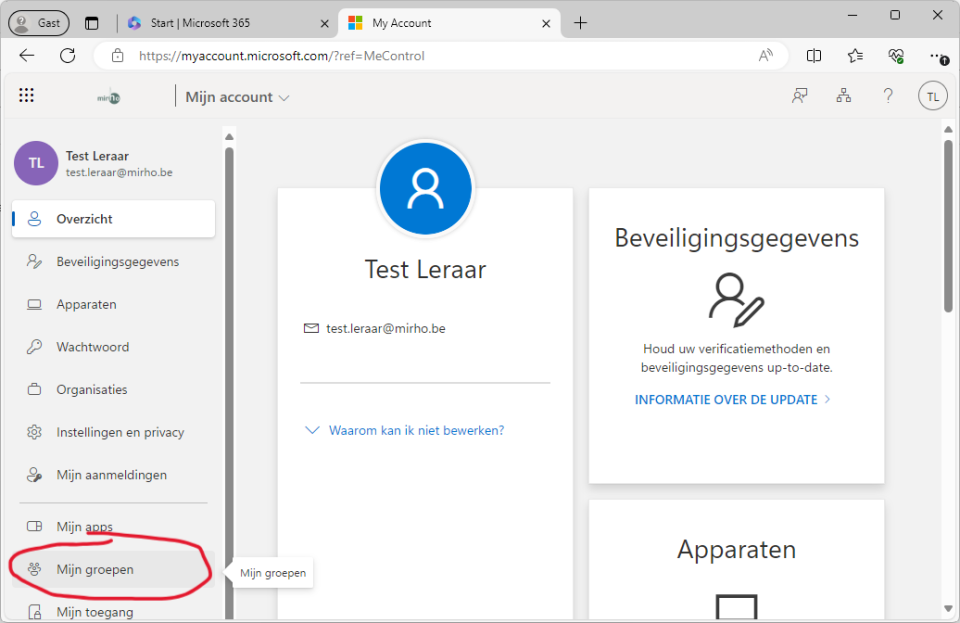Go to Wachtwoord in the sidebar
This screenshot has height=623, width=960.
92,347
